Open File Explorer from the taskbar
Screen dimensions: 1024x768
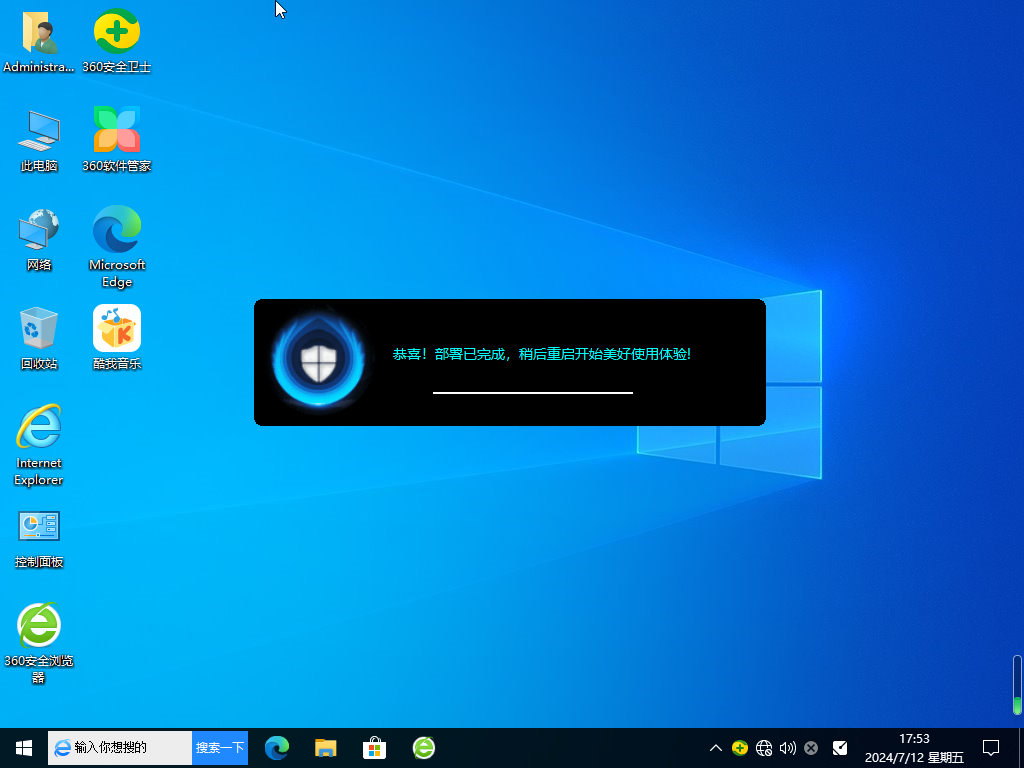[x=325, y=748]
